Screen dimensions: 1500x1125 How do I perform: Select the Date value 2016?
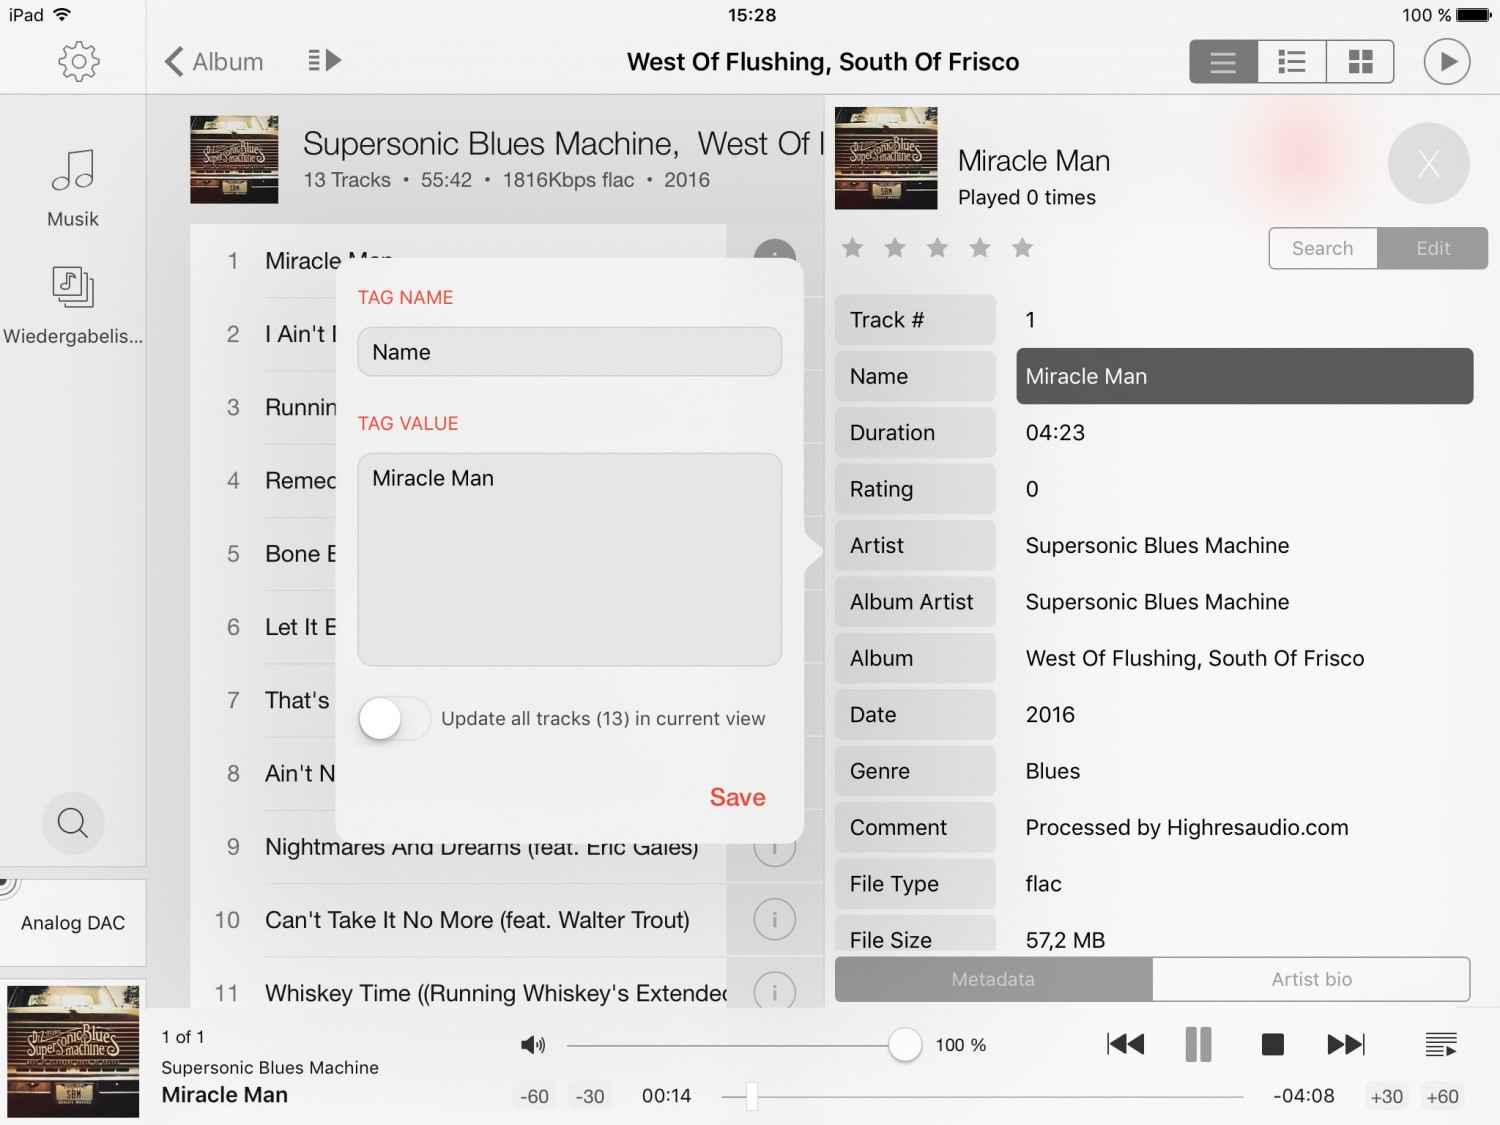(1050, 715)
